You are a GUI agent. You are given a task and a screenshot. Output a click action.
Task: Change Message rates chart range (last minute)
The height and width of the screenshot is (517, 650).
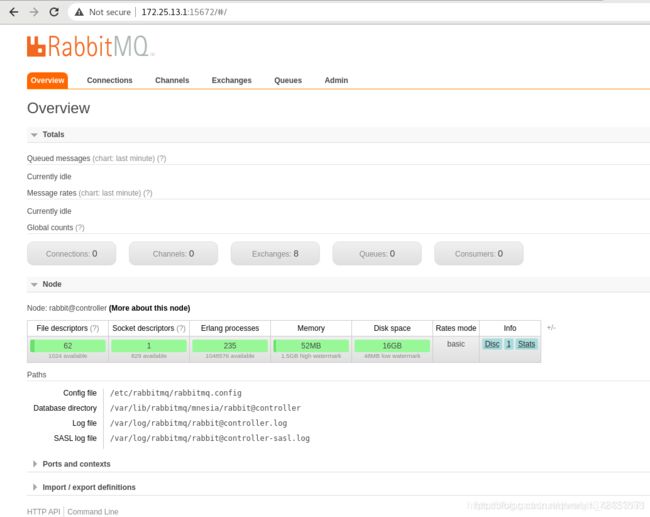(x=110, y=193)
